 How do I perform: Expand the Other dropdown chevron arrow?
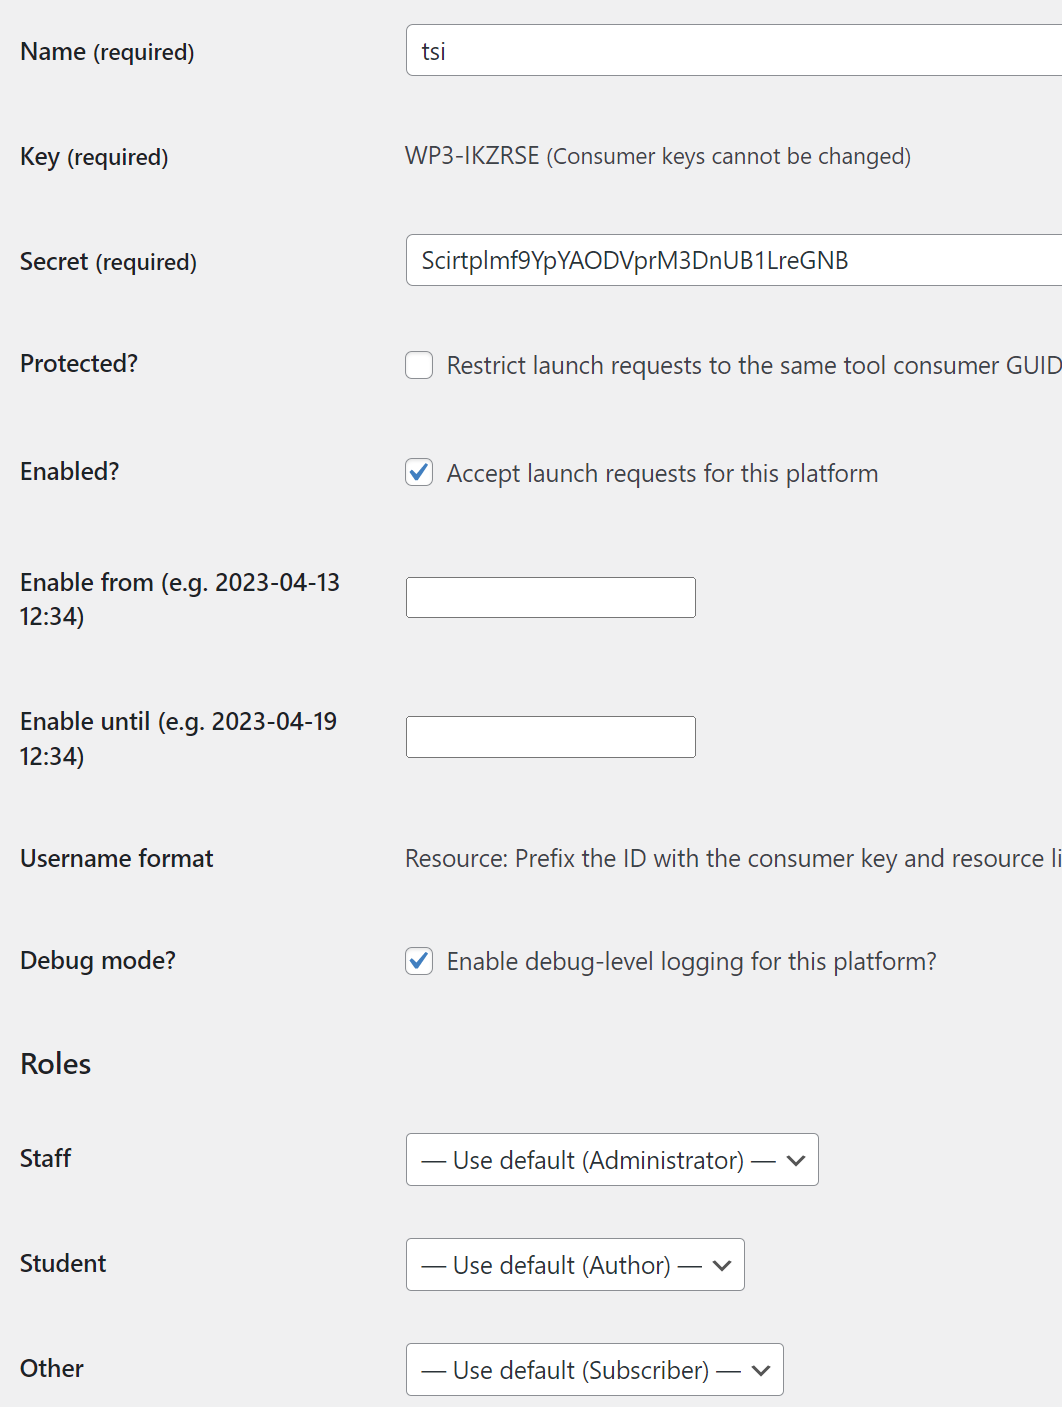(x=760, y=1369)
